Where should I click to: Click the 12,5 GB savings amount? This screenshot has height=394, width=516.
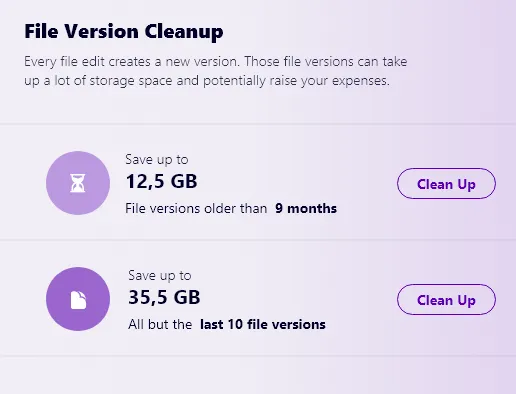coord(161,182)
